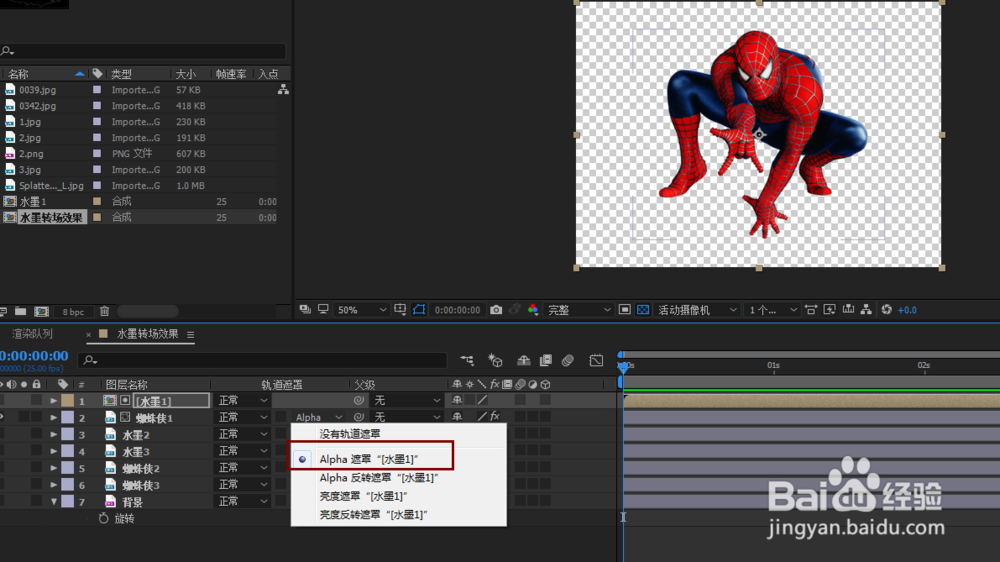Click the timeline layer search field

[262, 360]
